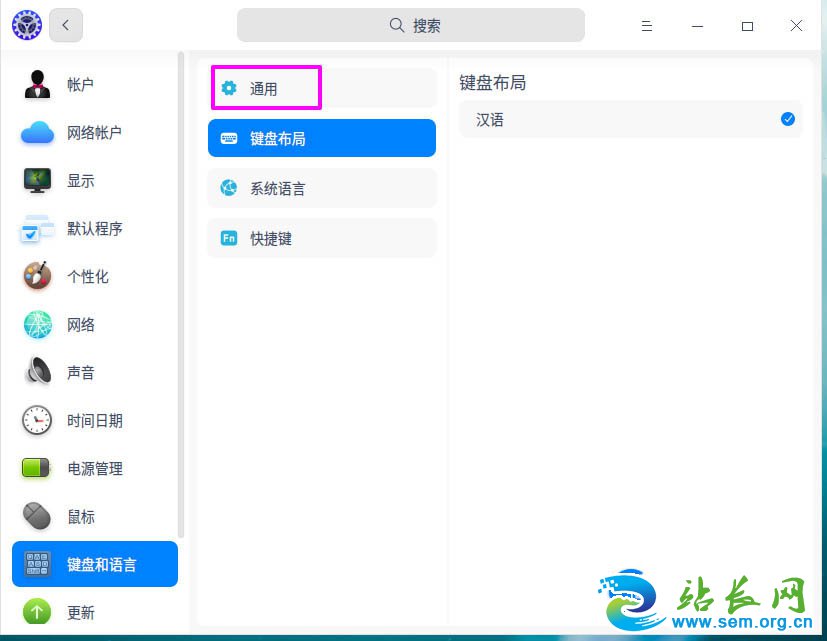Click the 默认程序 default programs icon
827x641 pixels.
tap(38, 229)
